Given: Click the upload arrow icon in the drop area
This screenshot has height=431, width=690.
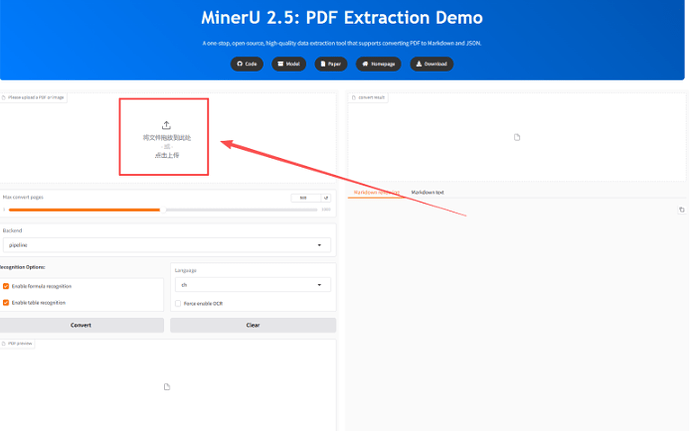Looking at the screenshot, I should coord(166,125).
